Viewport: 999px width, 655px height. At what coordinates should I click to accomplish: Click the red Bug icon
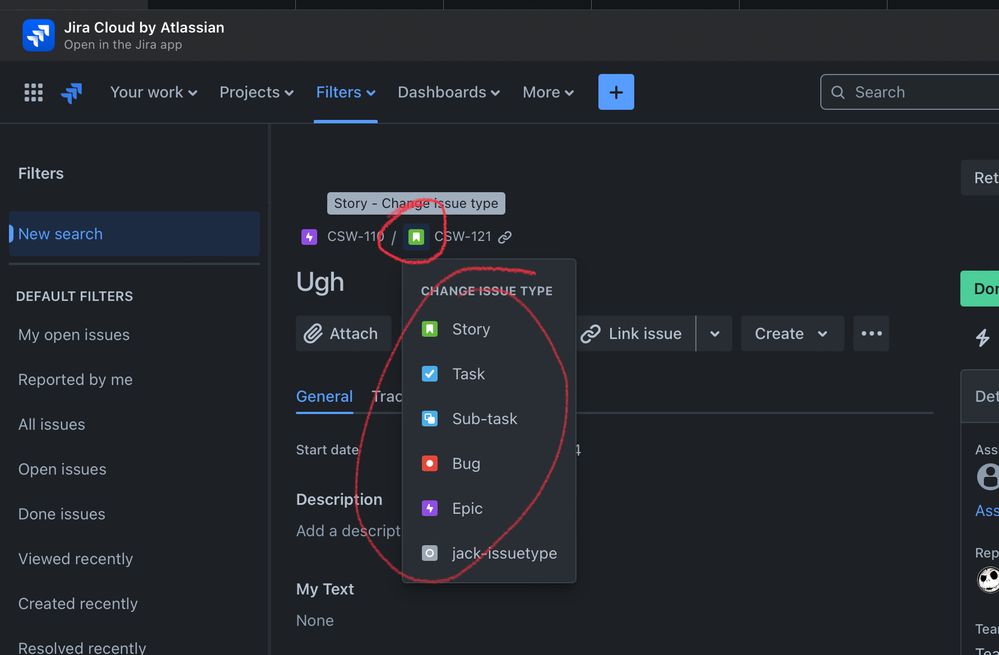click(x=429, y=463)
